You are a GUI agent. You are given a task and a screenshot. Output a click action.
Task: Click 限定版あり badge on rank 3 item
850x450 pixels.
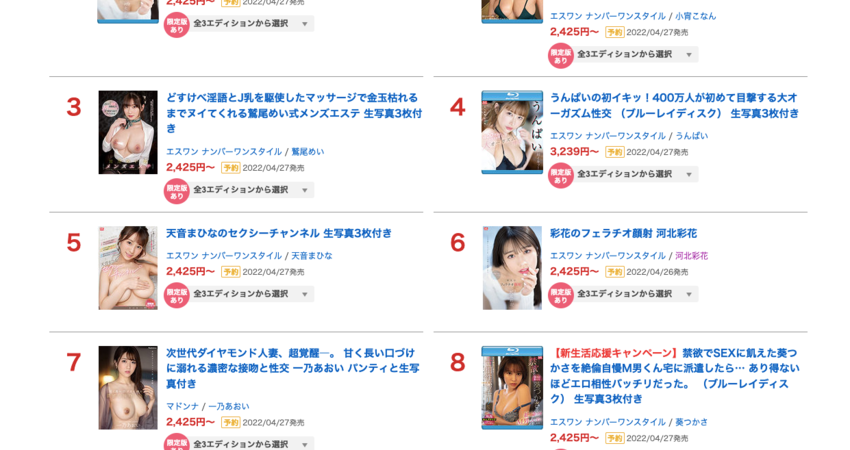point(177,191)
